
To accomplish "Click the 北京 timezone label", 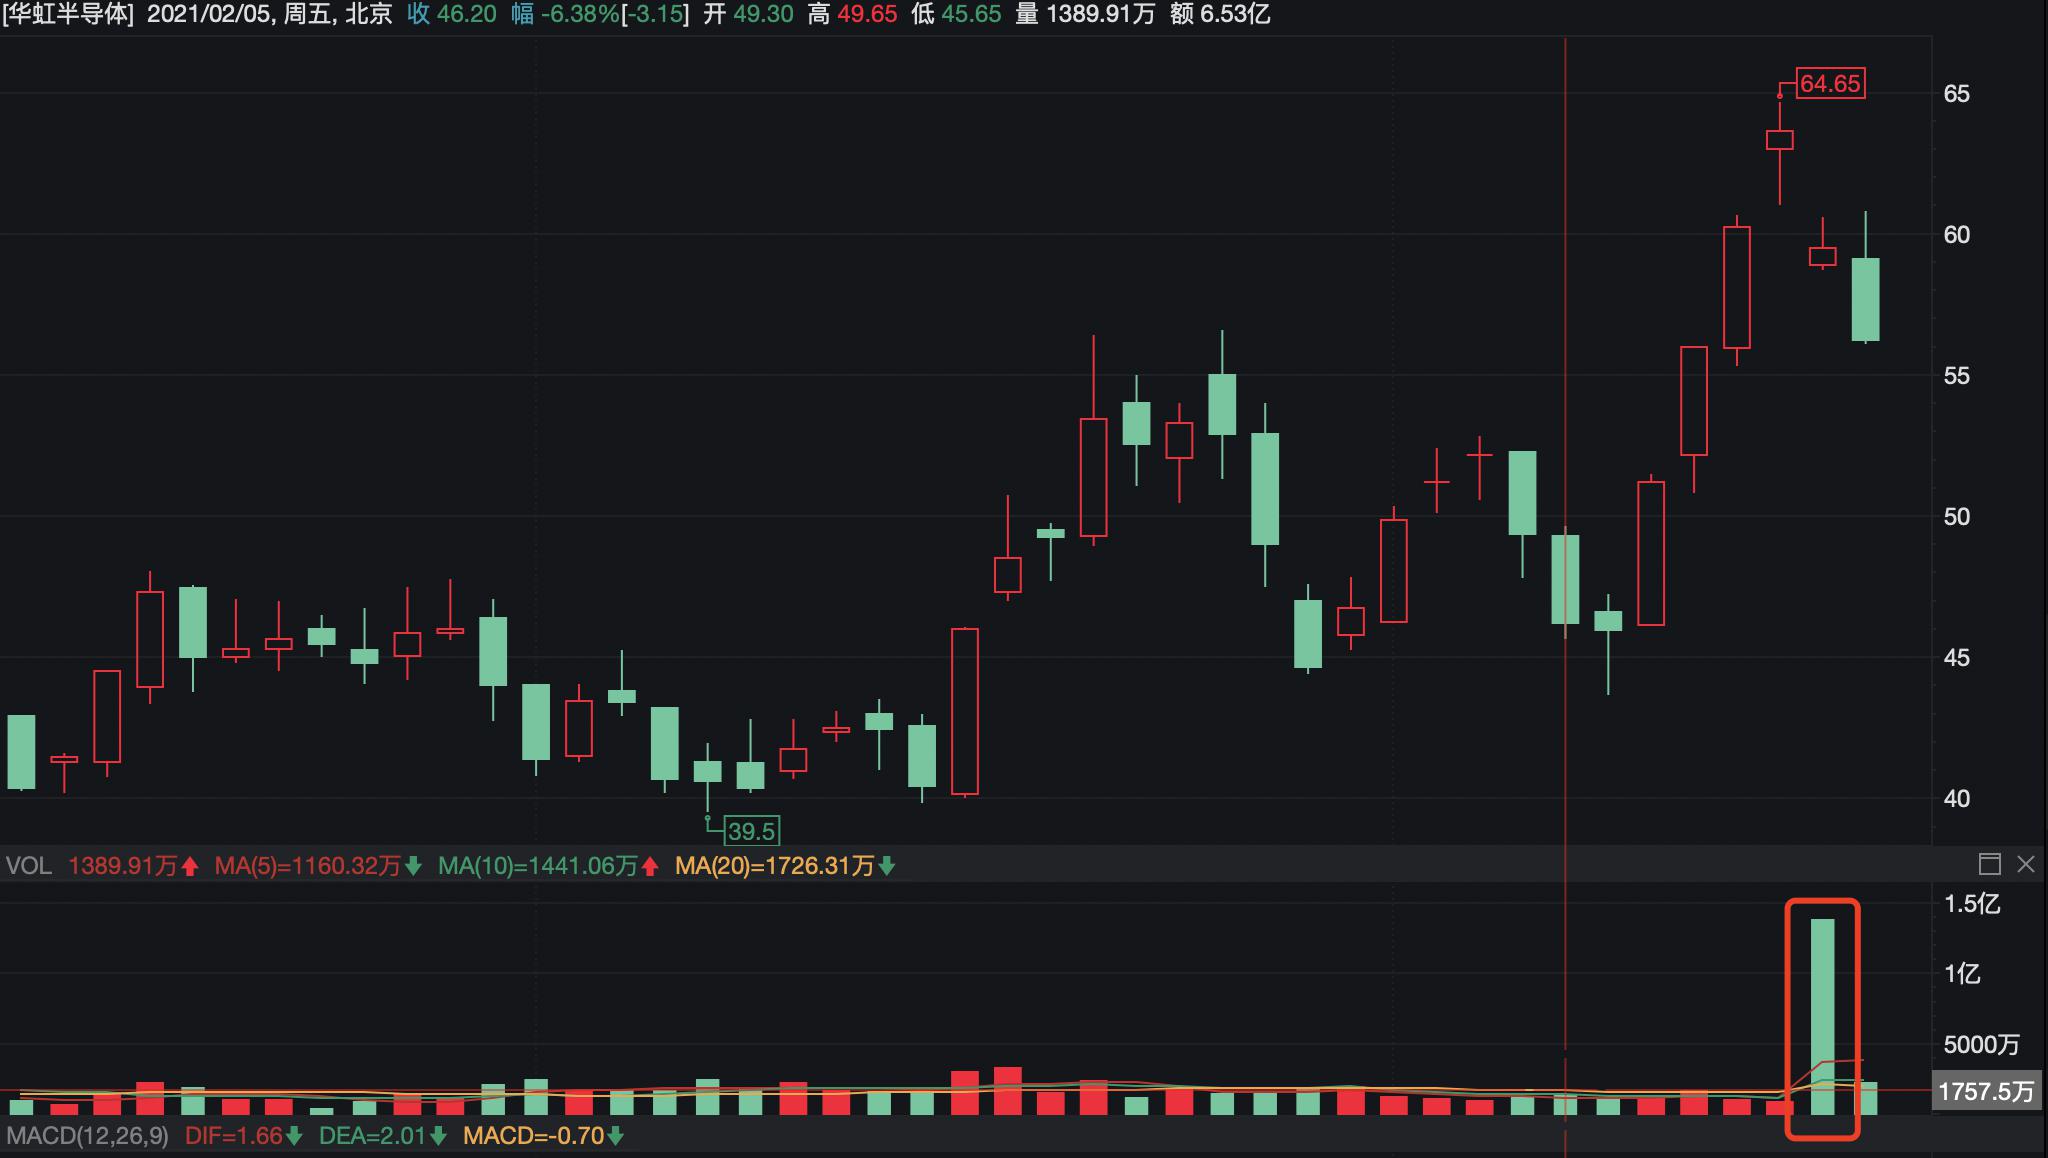I will pos(368,14).
